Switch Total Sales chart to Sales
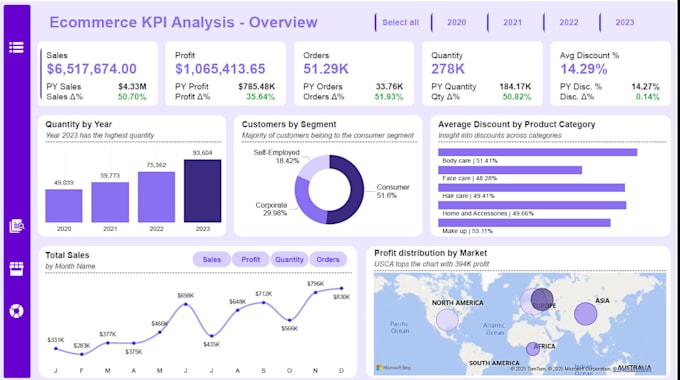Viewport: 680px width, 380px height. click(212, 259)
